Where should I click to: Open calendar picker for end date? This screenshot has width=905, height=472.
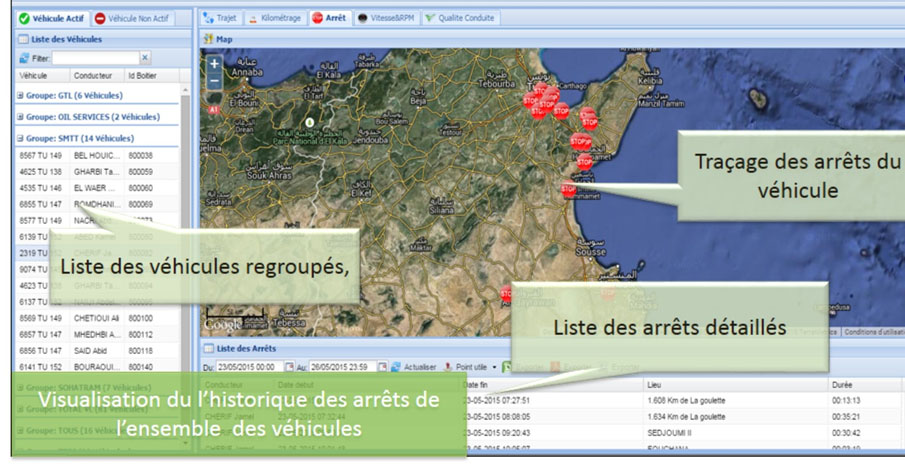(382, 367)
